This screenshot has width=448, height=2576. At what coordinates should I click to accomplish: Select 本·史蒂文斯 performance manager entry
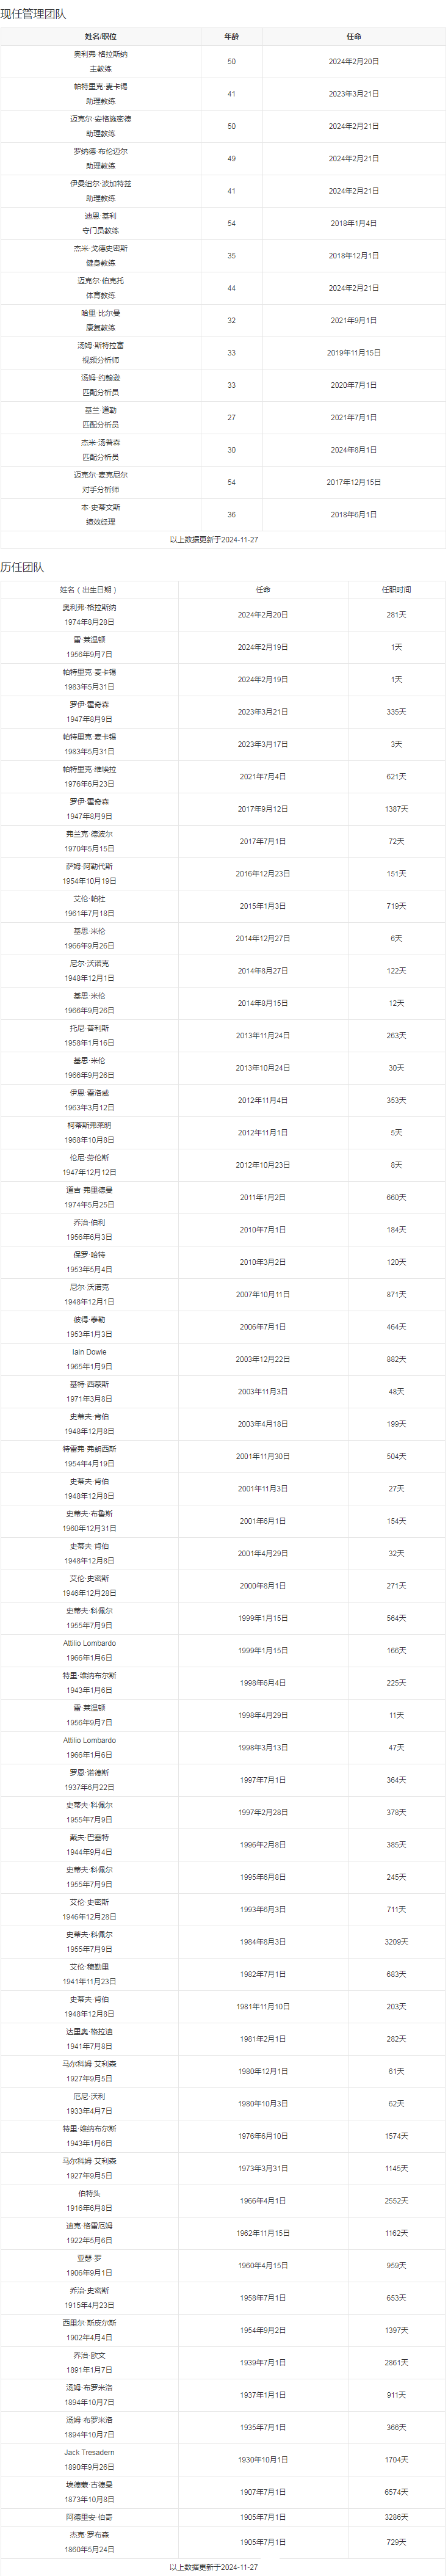100,507
